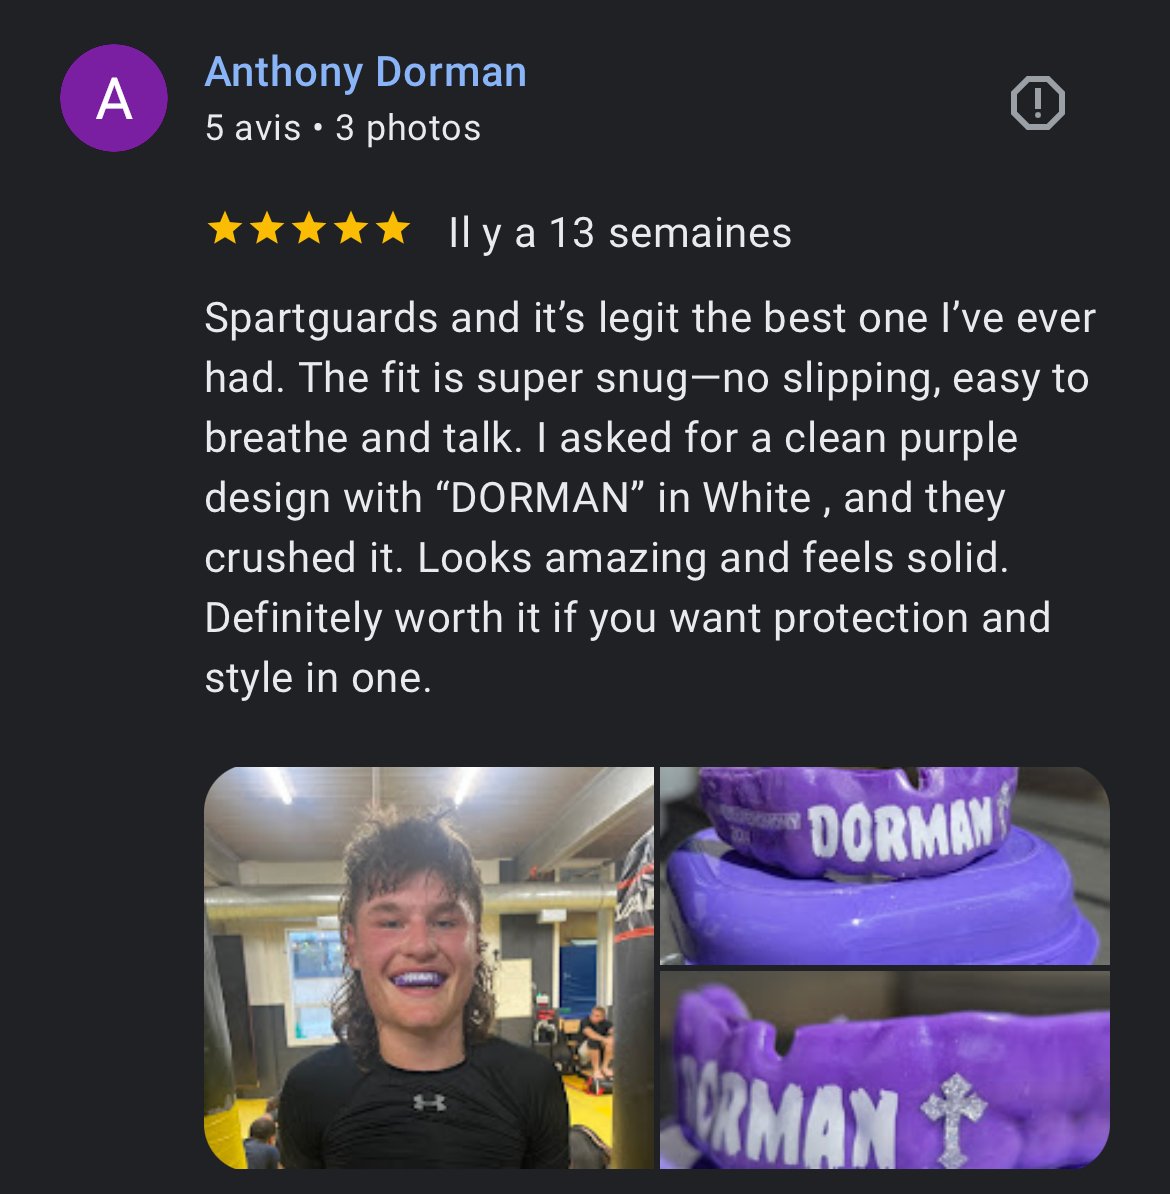The height and width of the screenshot is (1194, 1170).
Task: Click the fifth yellow rating star
Action: pyautogui.click(x=393, y=228)
